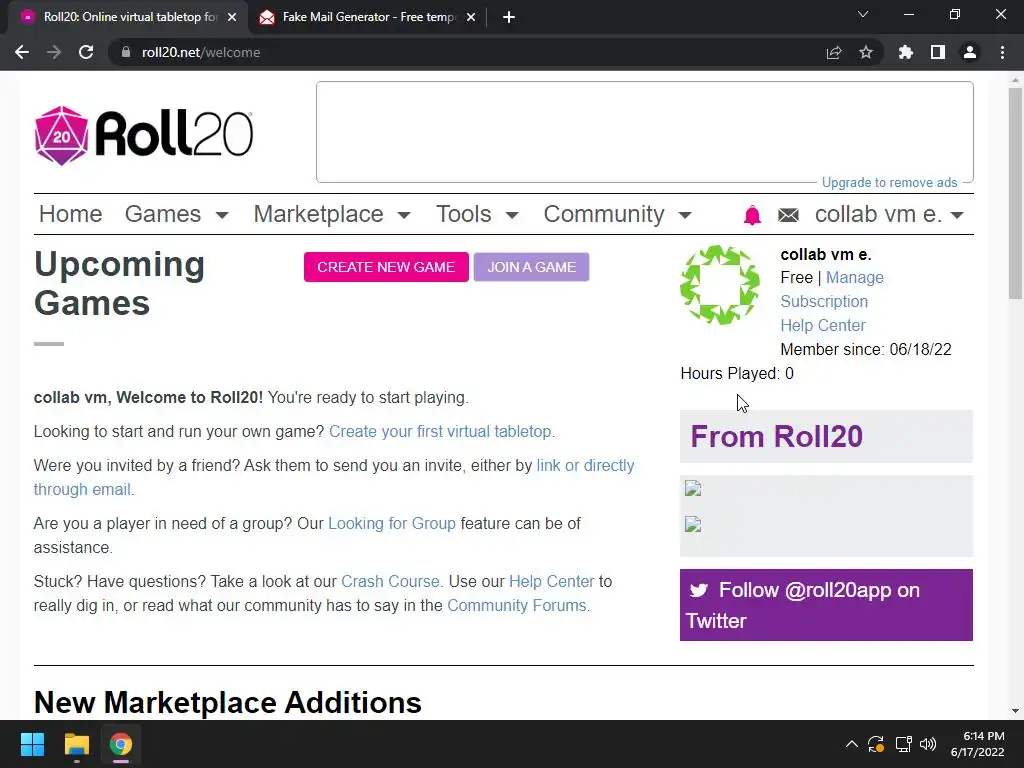1024x768 pixels.
Task: Click the vertical page scrollbar thumb
Action: [1015, 193]
